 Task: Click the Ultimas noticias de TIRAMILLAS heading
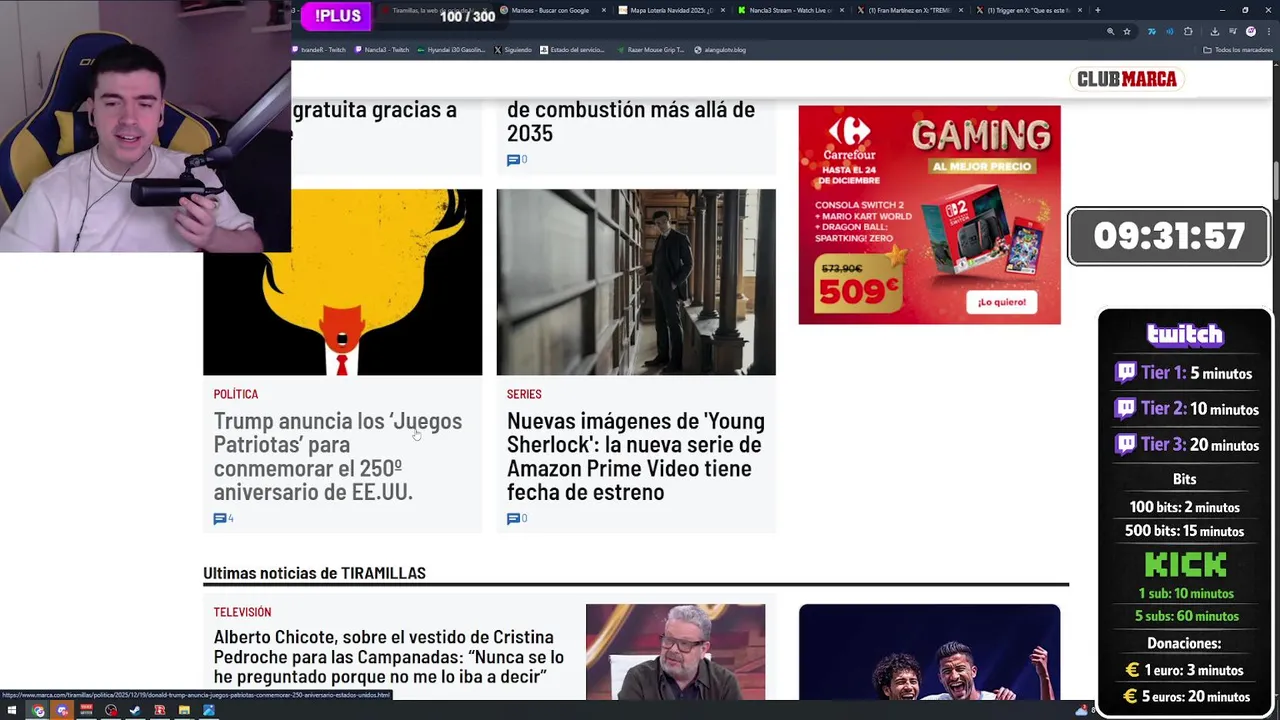[314, 573]
